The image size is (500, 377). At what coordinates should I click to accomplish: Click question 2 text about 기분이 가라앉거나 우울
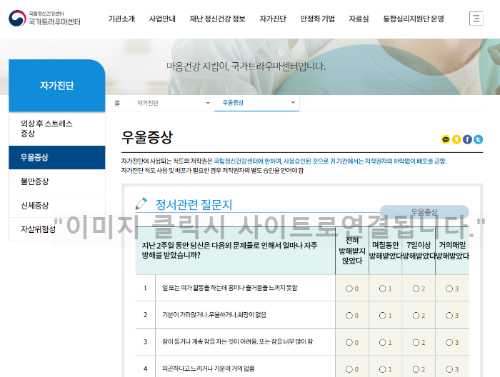click(214, 315)
